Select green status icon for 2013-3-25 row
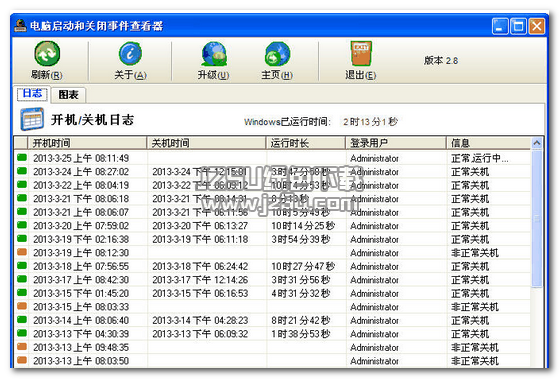Viewport: 560px width, 379px height. [x=22, y=157]
